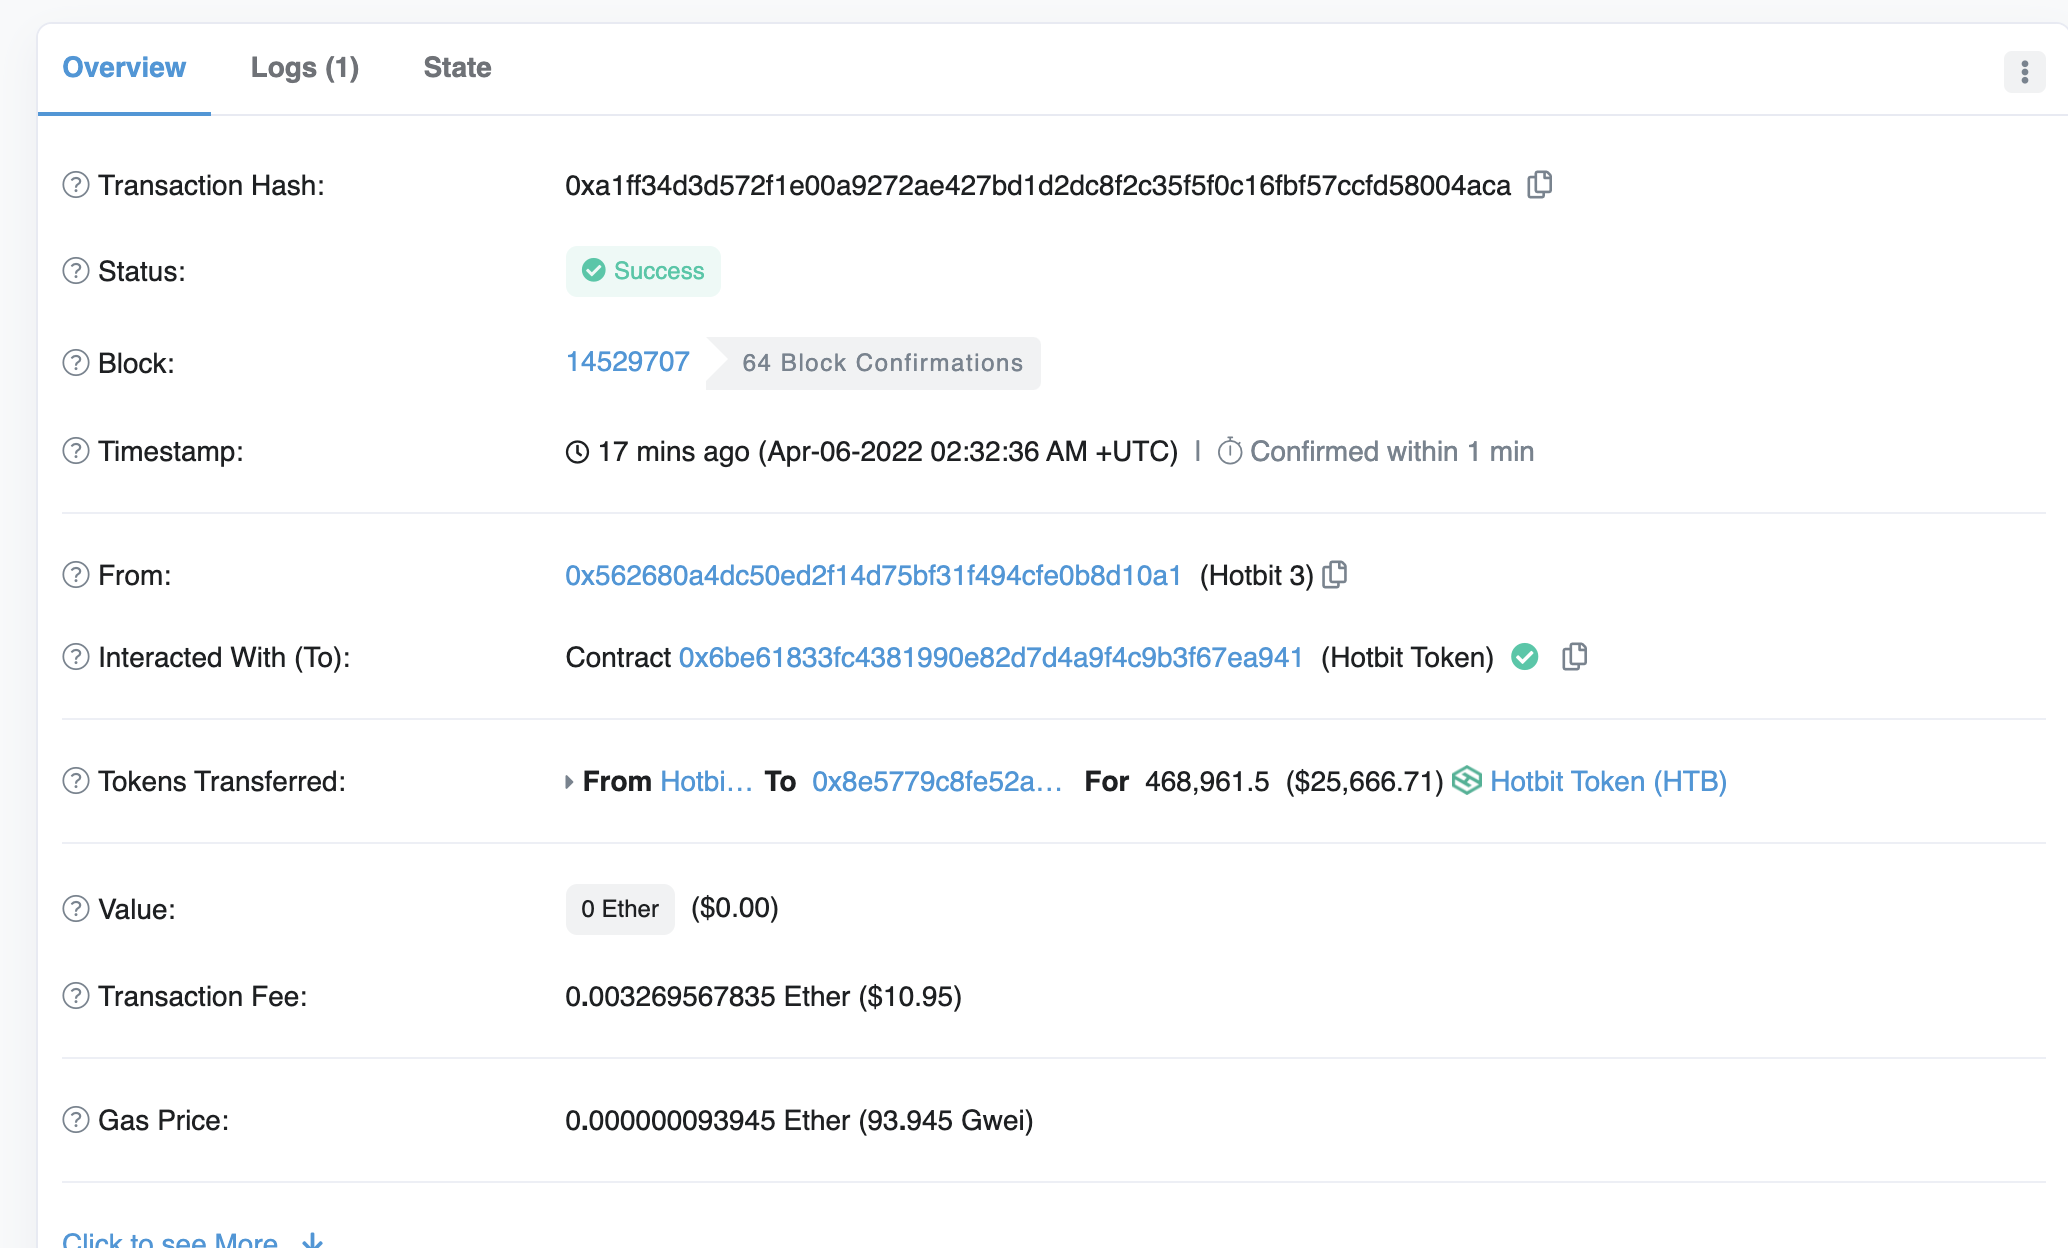
Task: Open the three-dot options menu
Action: tap(2024, 71)
